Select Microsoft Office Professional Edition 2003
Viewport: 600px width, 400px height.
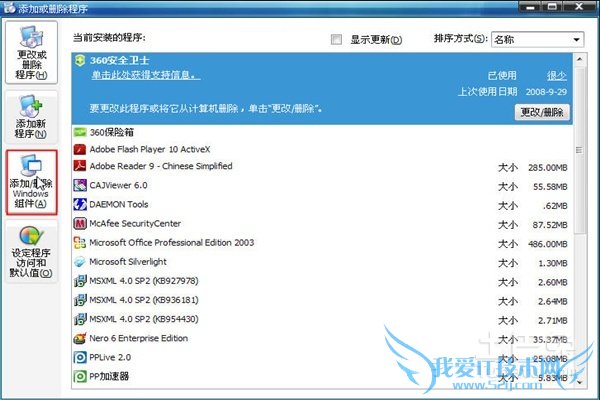322,243
